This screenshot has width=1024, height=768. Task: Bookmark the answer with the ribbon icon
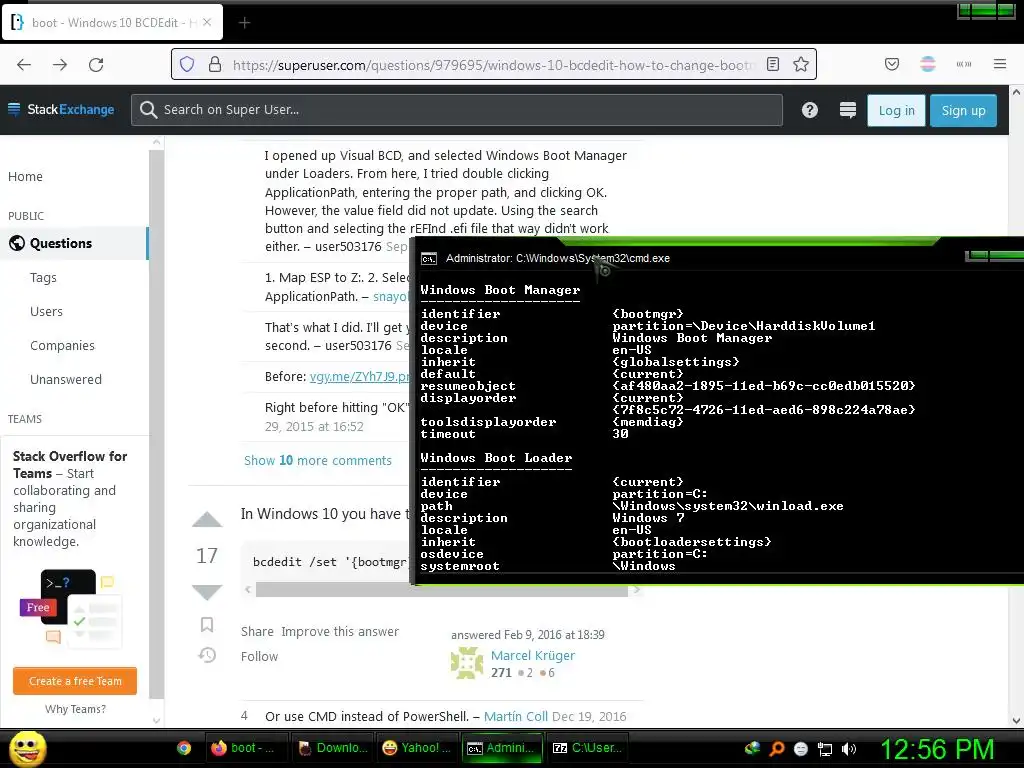207,624
